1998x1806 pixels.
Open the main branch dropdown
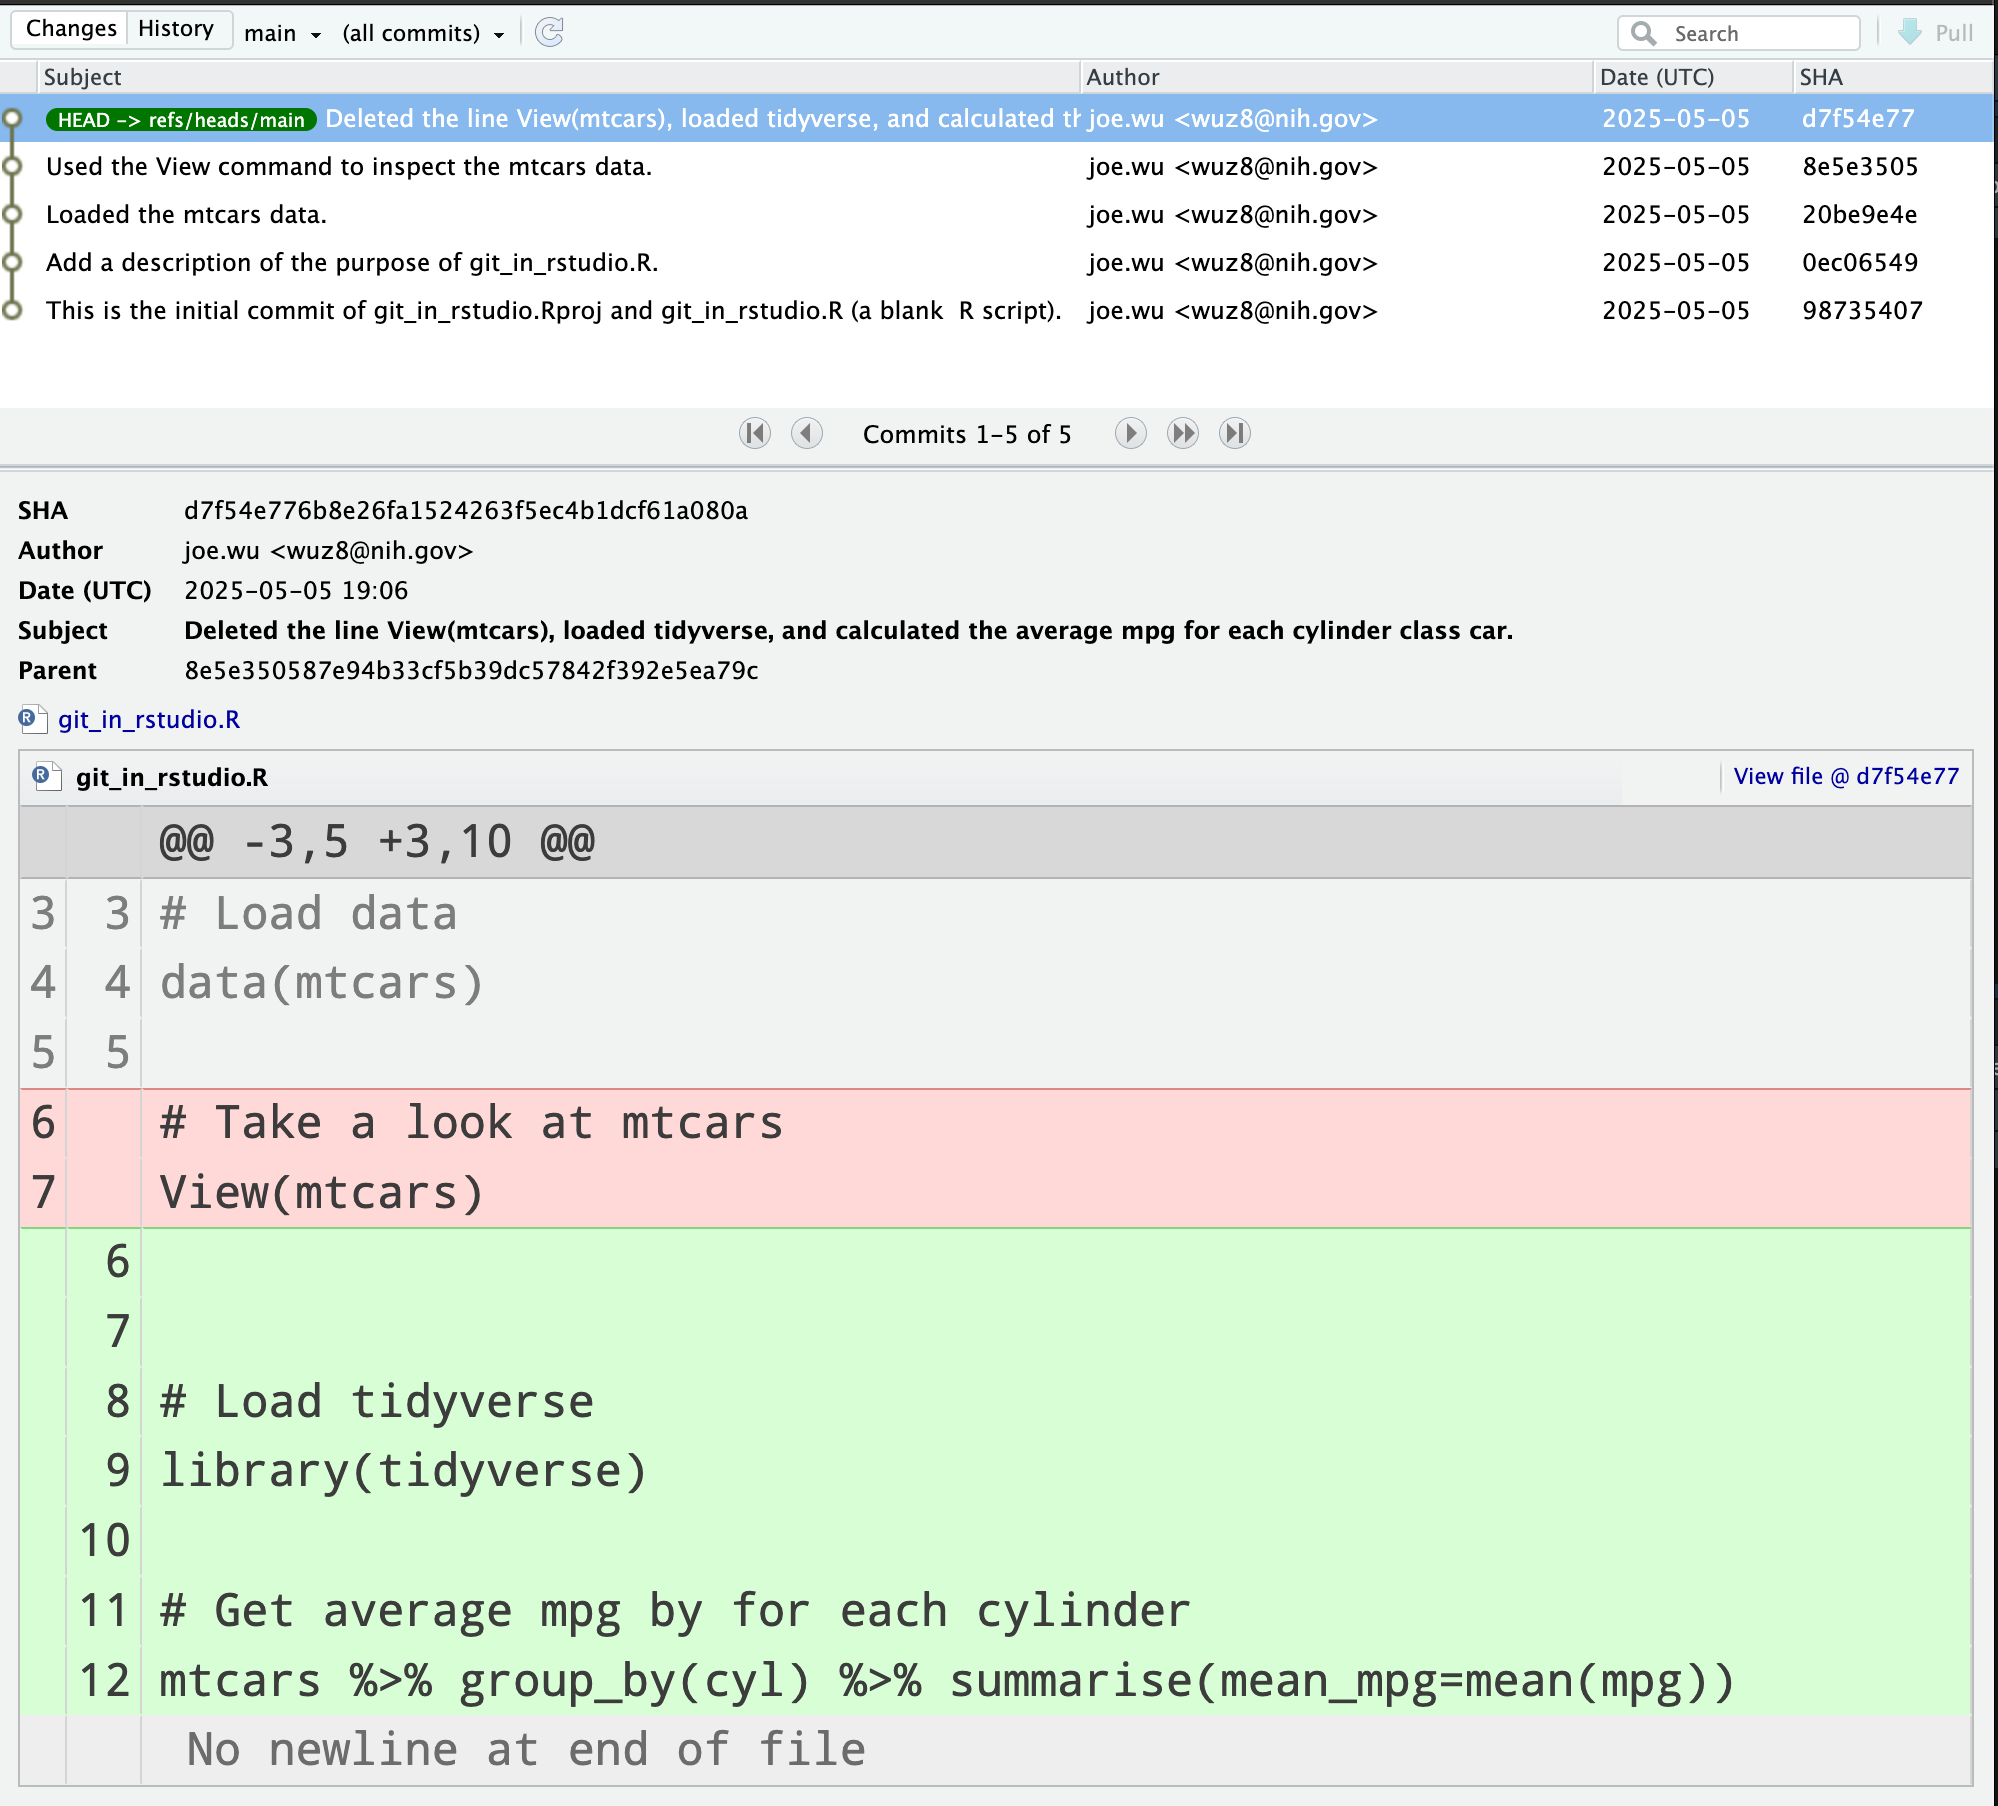[282, 33]
